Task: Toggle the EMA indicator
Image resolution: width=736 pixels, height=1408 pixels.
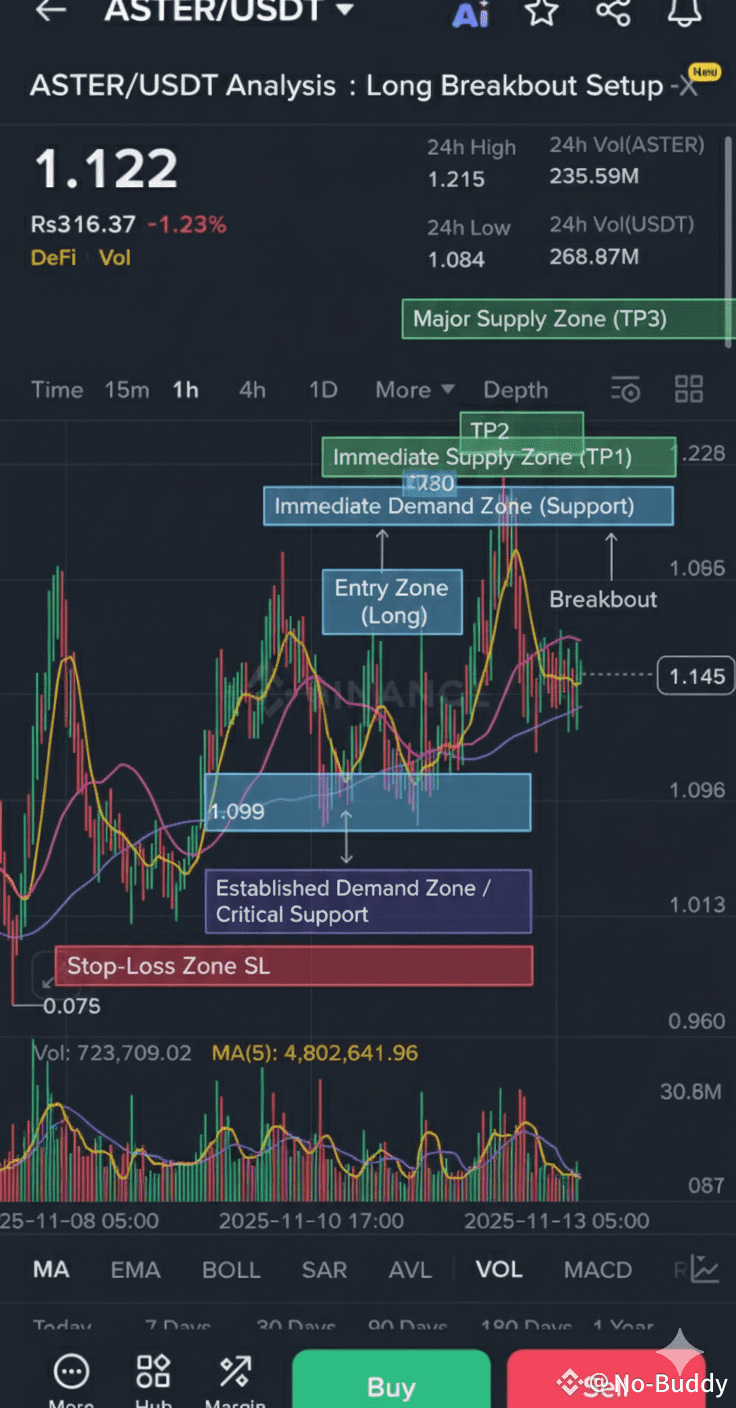Action: coord(135,1270)
